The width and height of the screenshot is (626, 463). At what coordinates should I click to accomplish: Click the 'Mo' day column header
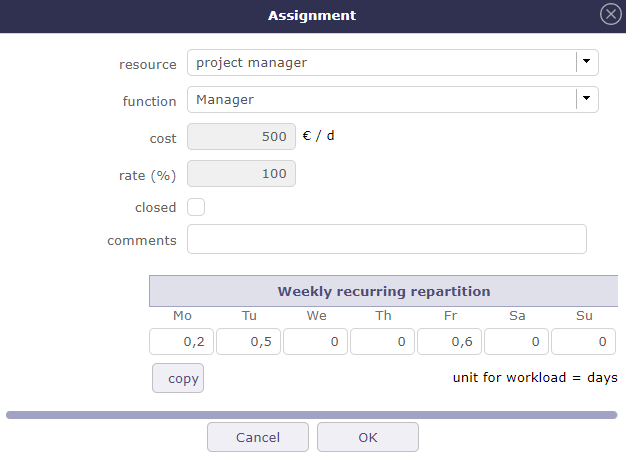tap(182, 316)
